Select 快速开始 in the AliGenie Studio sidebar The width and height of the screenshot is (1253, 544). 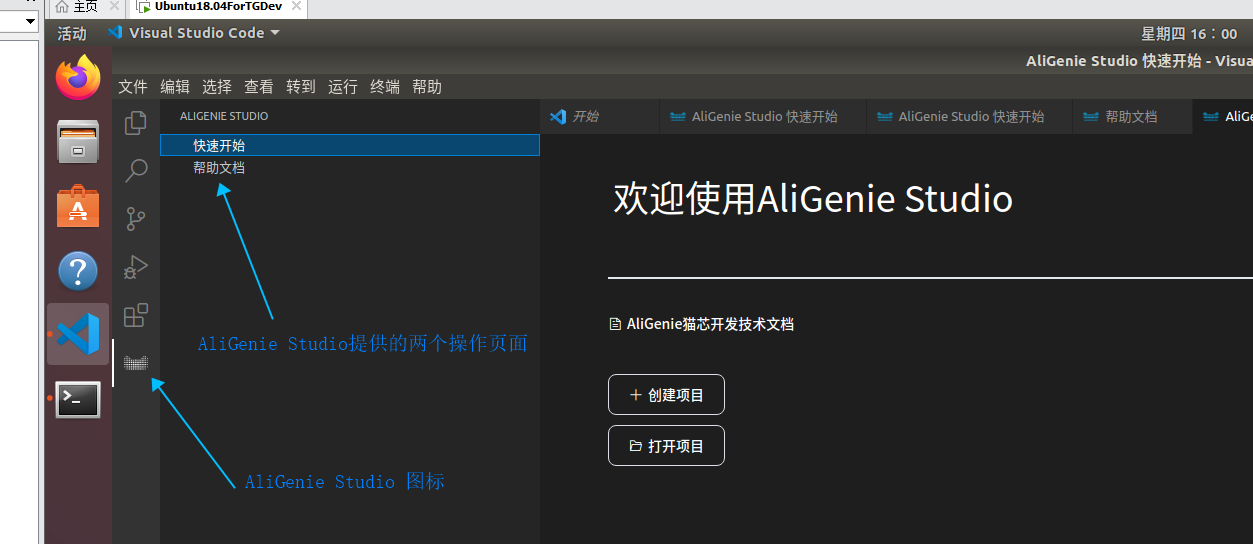tap(350, 146)
